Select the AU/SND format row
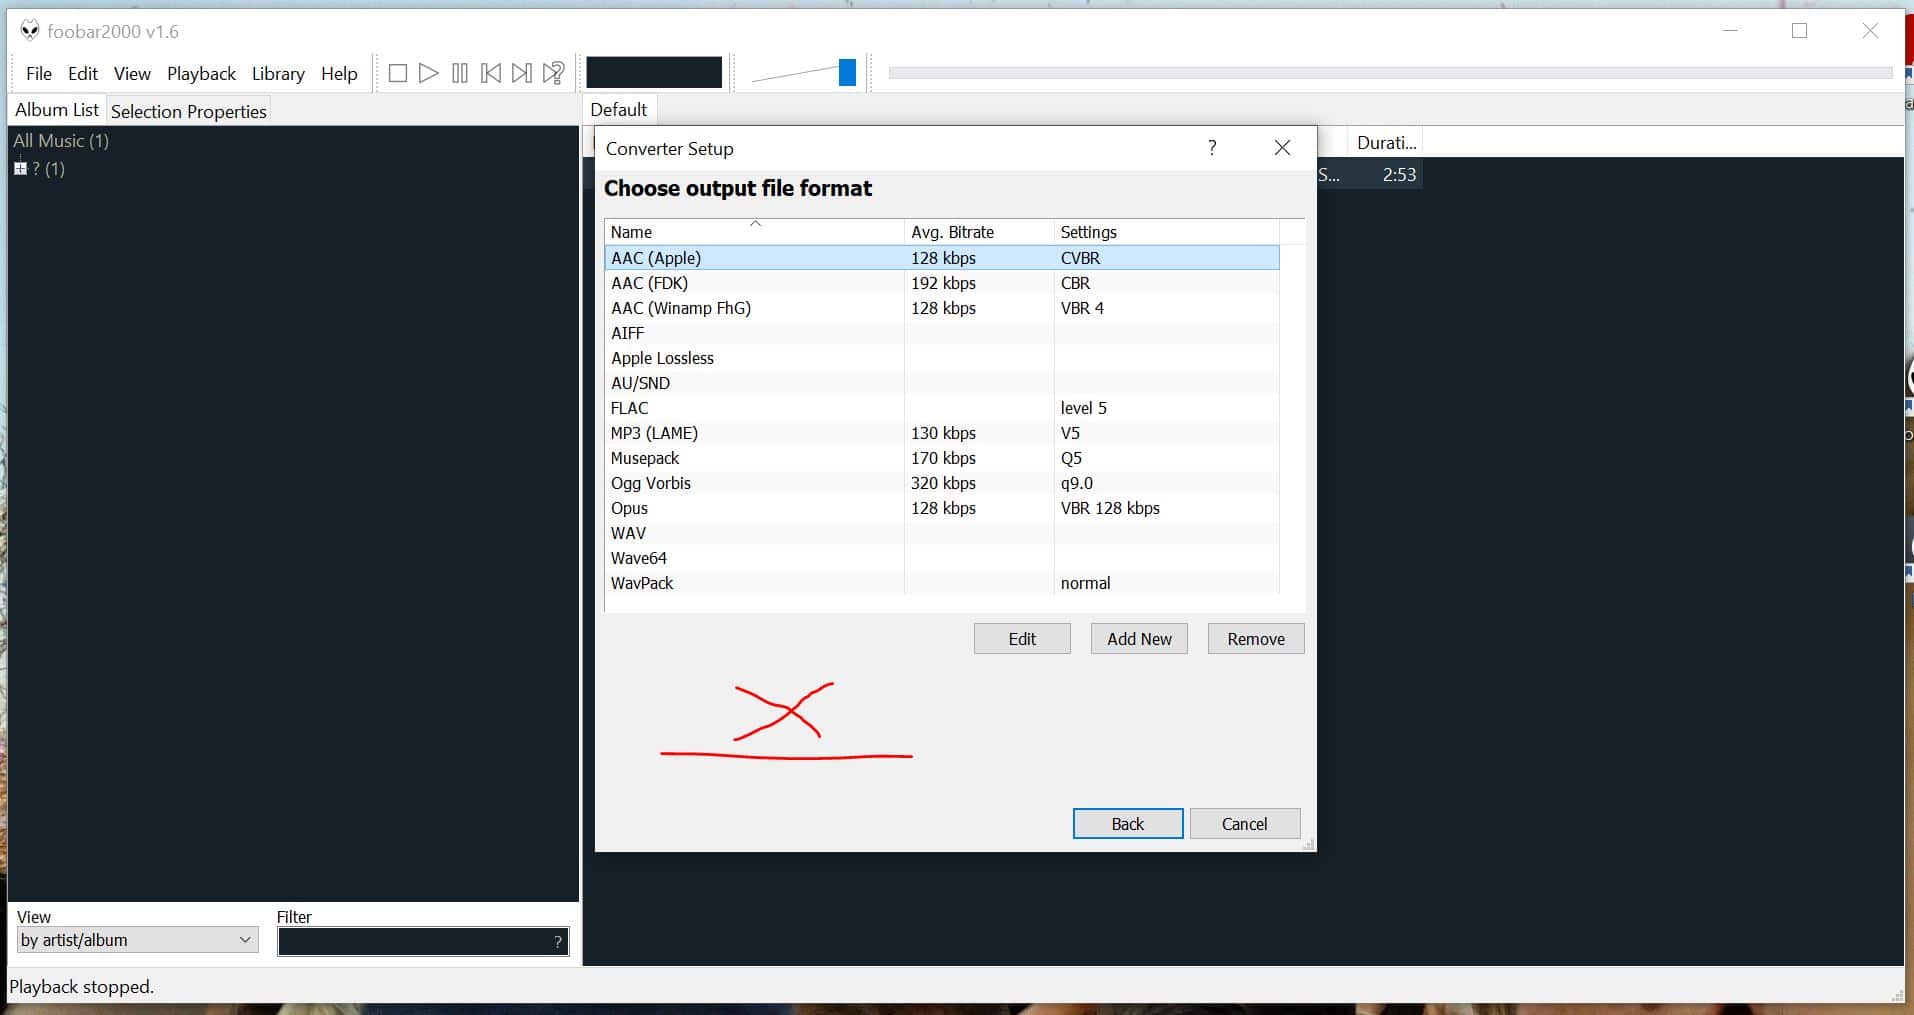This screenshot has width=1914, height=1015. coord(942,383)
